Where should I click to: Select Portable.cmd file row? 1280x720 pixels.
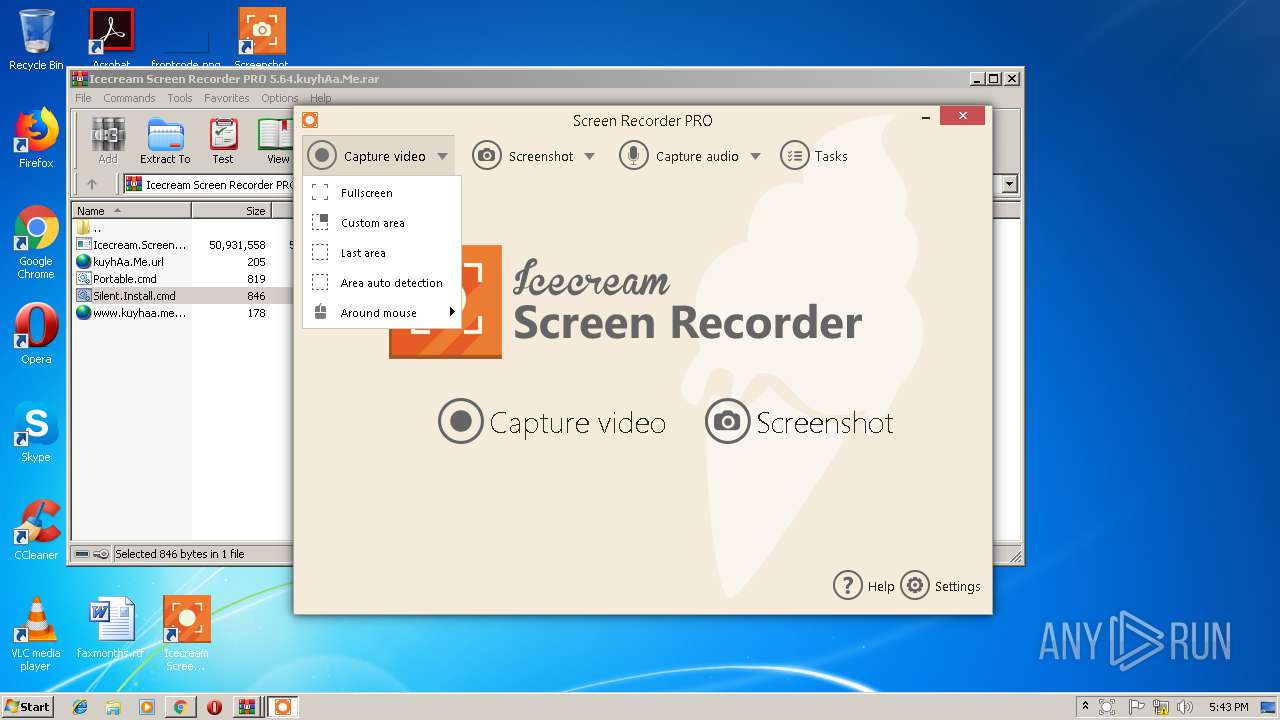pos(181,279)
